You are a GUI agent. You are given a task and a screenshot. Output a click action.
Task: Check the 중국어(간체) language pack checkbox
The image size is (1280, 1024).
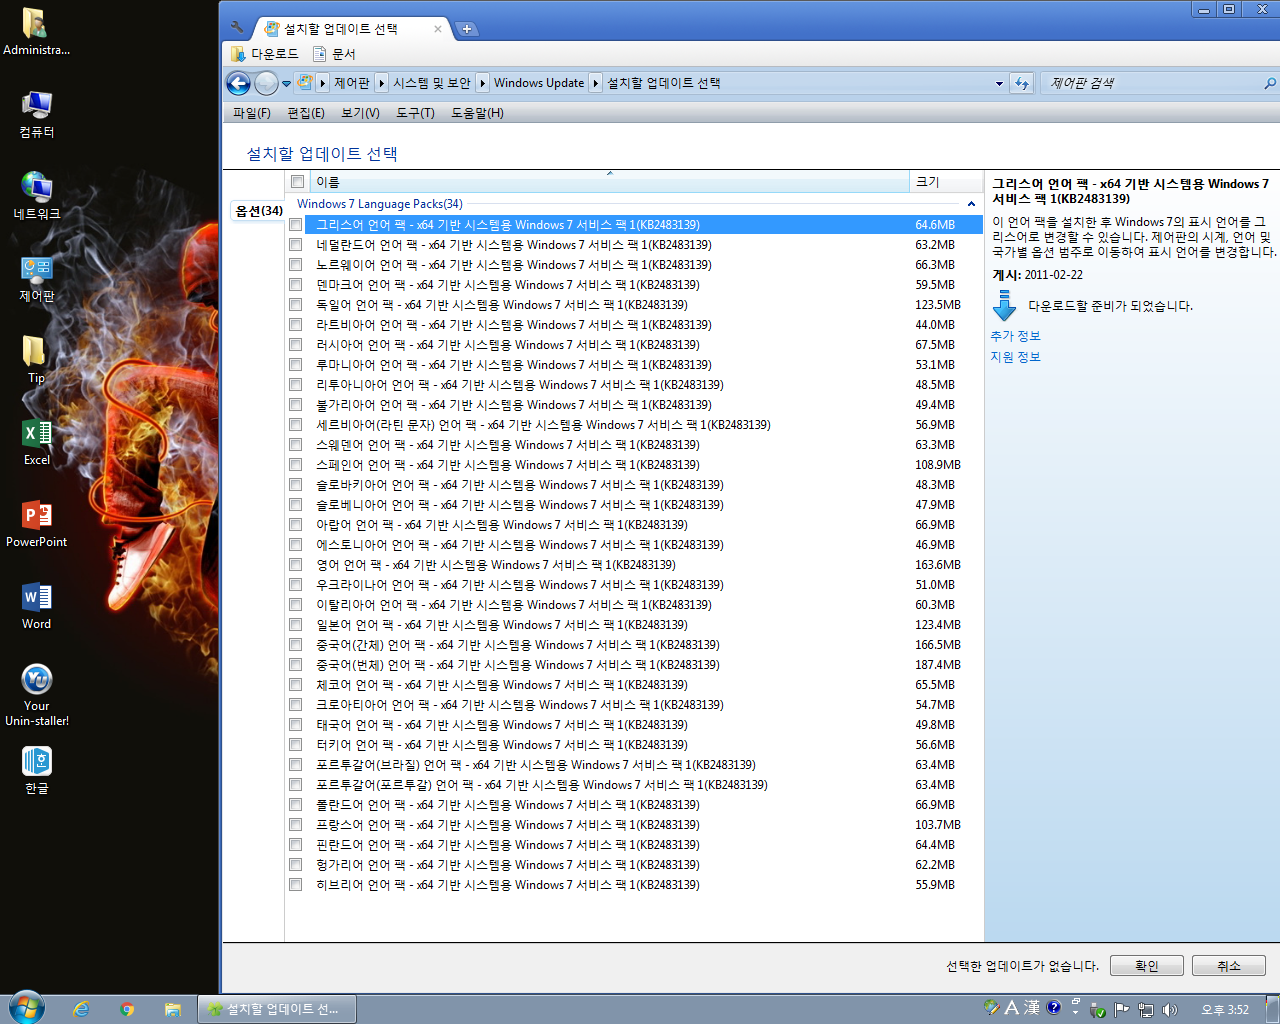pos(295,645)
